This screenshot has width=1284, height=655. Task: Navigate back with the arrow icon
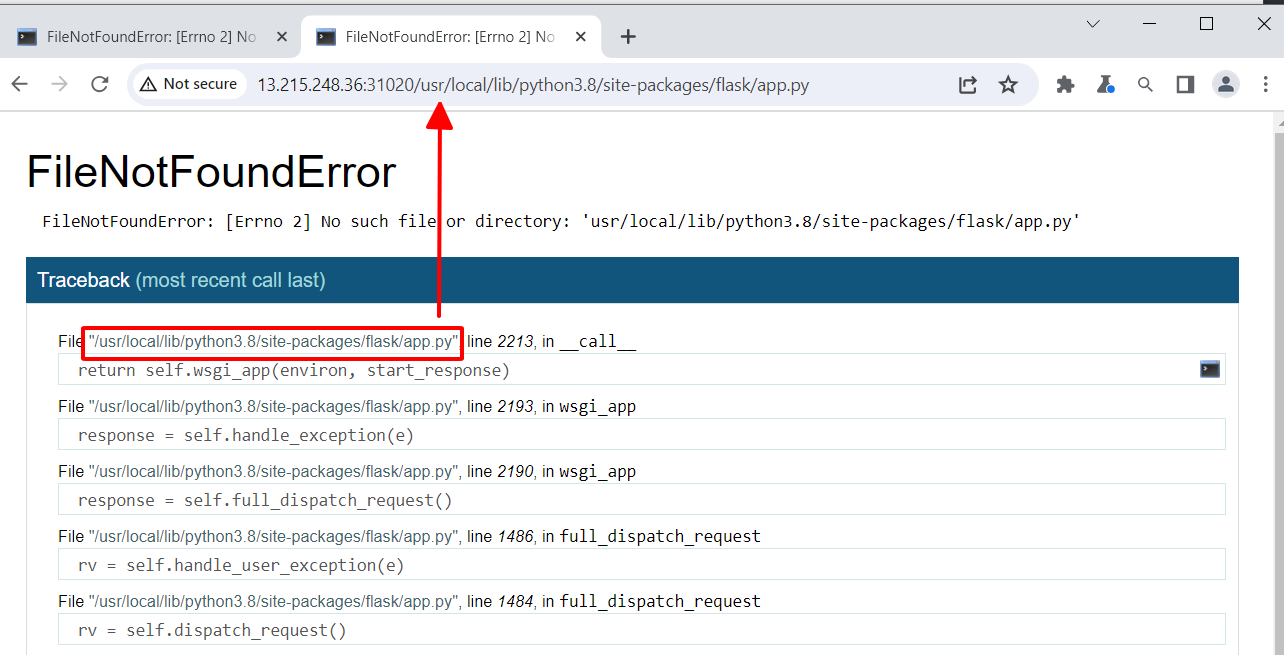pos(19,84)
